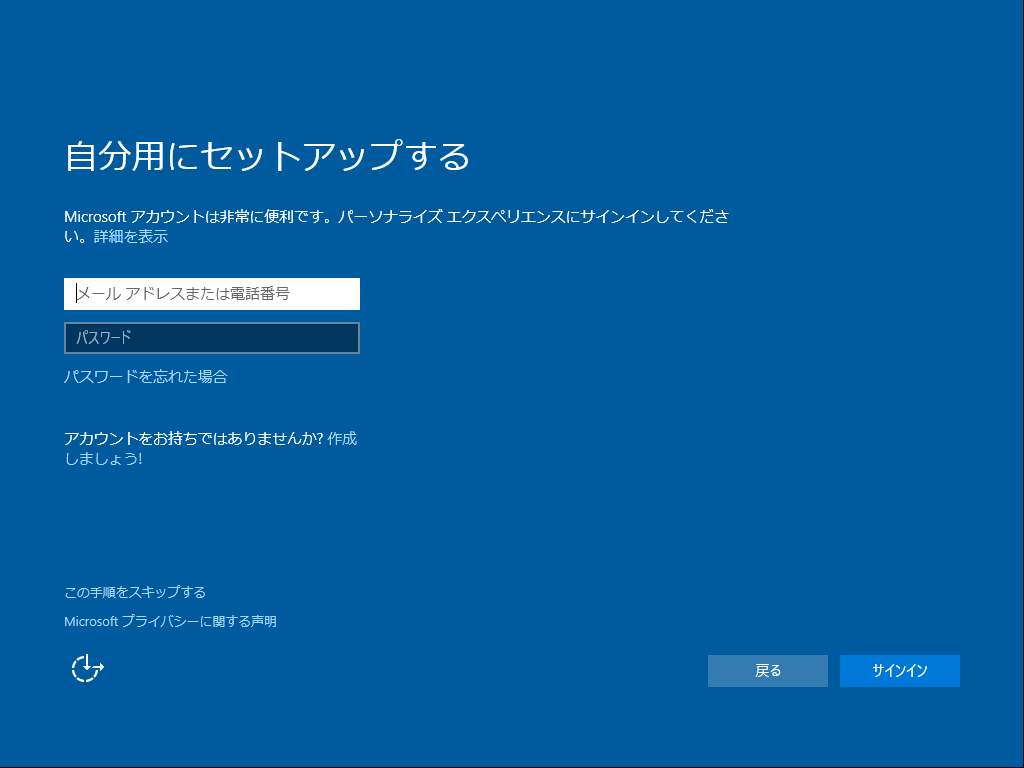The width and height of the screenshot is (1024, 768).
Task: Click the 自分用にセットアップする heading
Action: coord(267,156)
